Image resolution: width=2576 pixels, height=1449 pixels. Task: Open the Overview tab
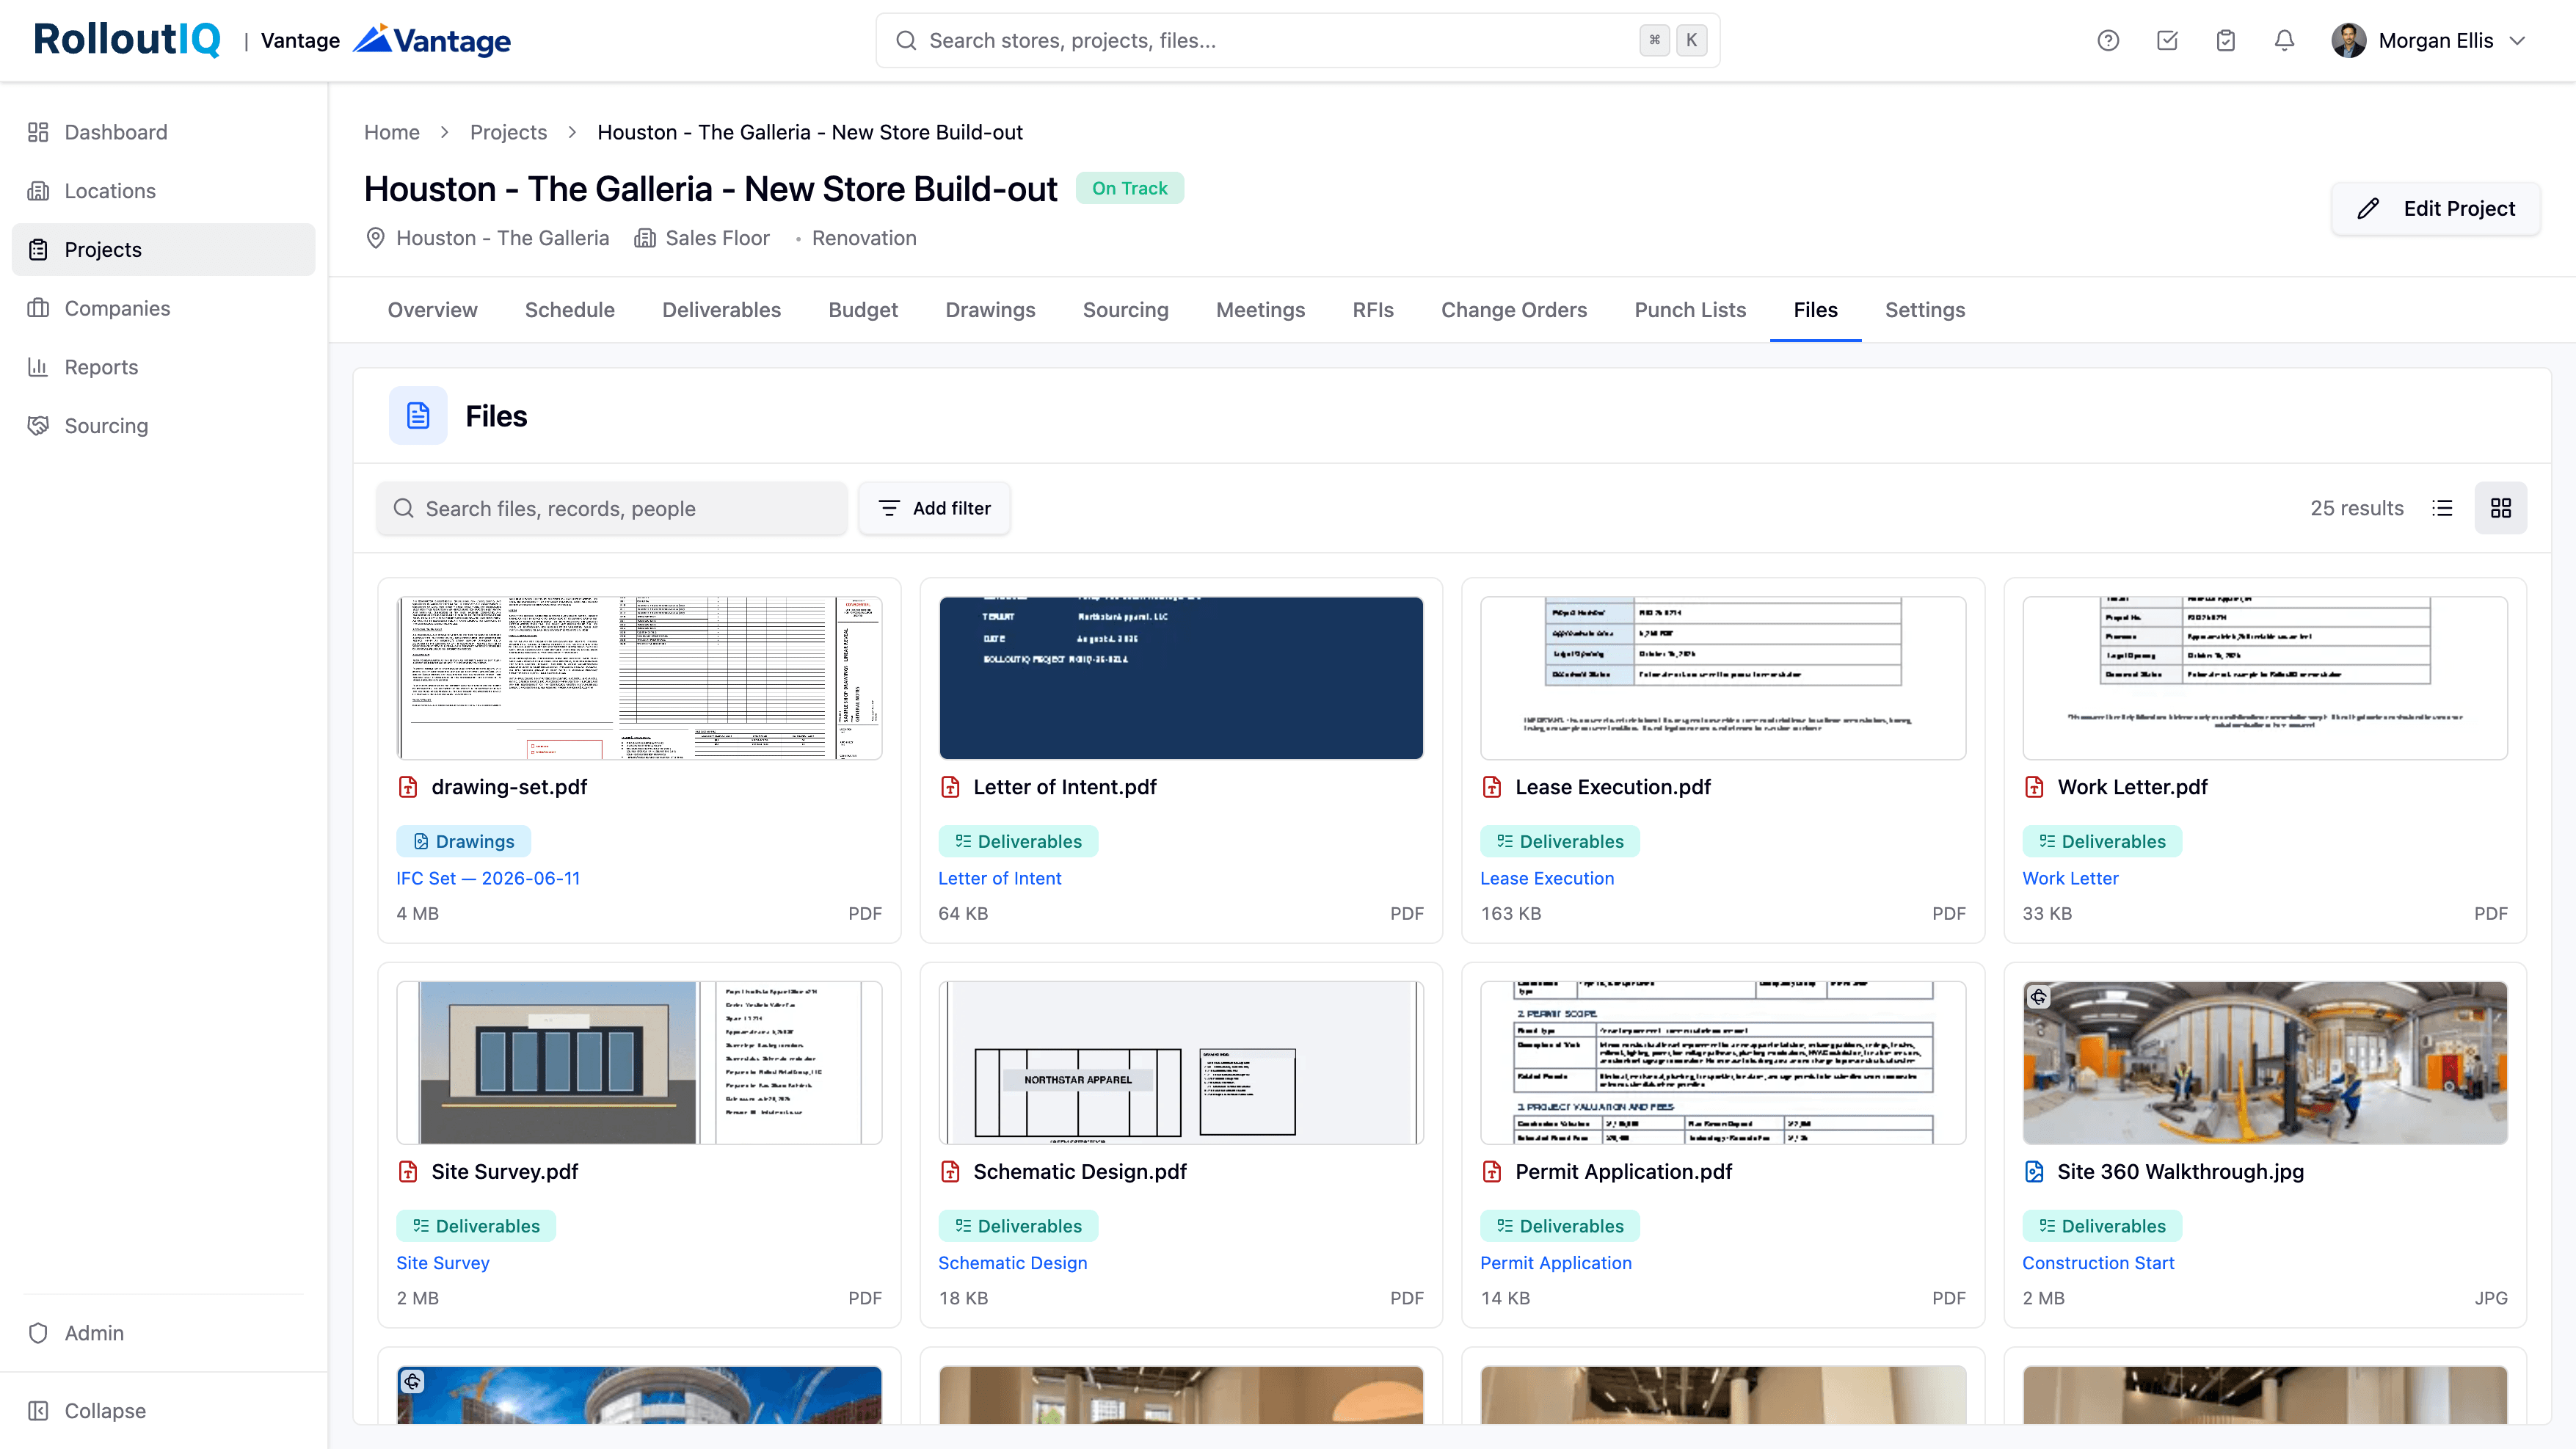432,310
